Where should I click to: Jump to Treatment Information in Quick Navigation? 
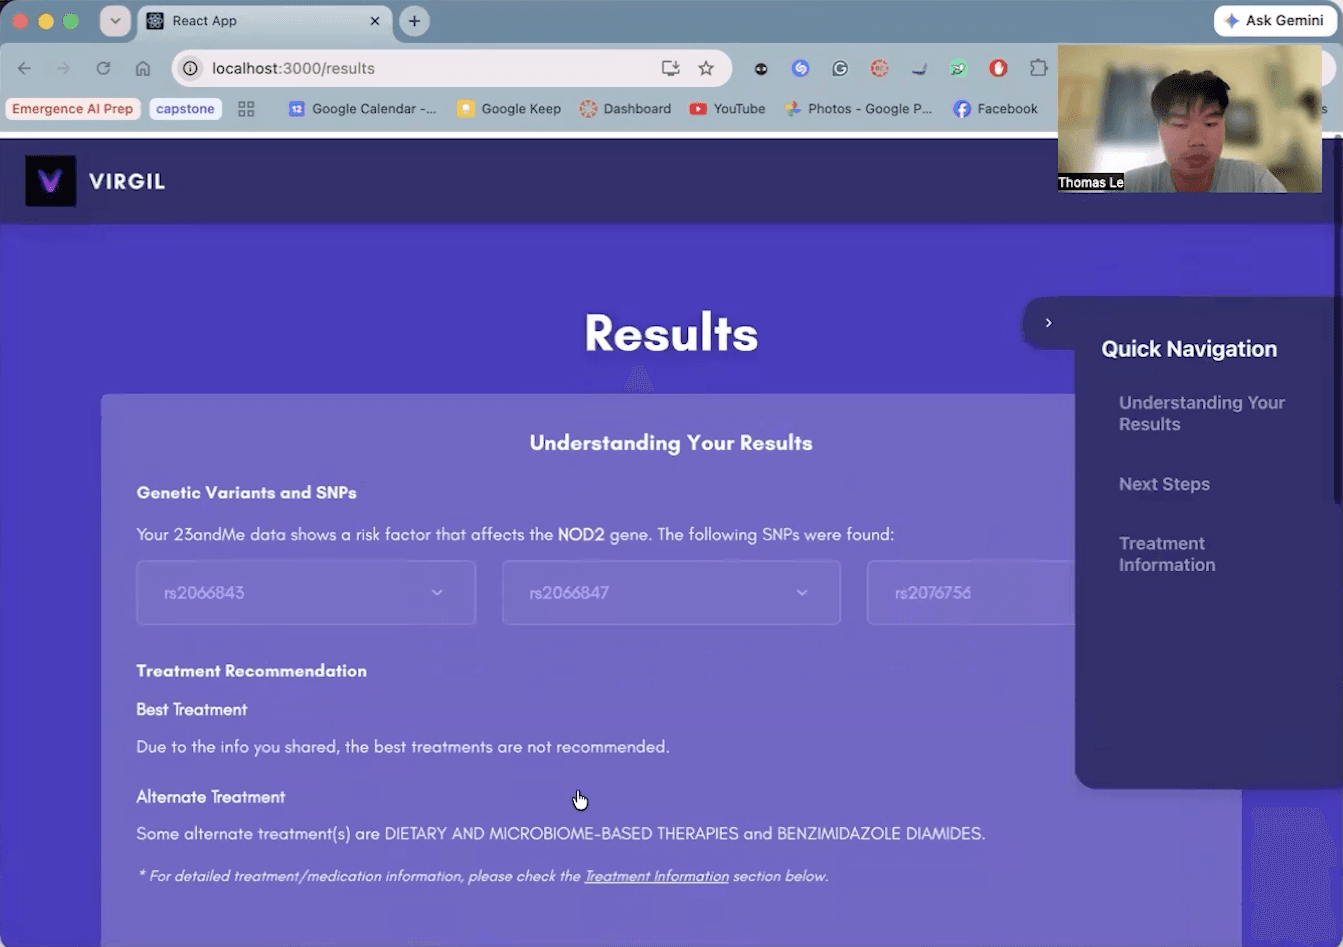[x=1167, y=554]
